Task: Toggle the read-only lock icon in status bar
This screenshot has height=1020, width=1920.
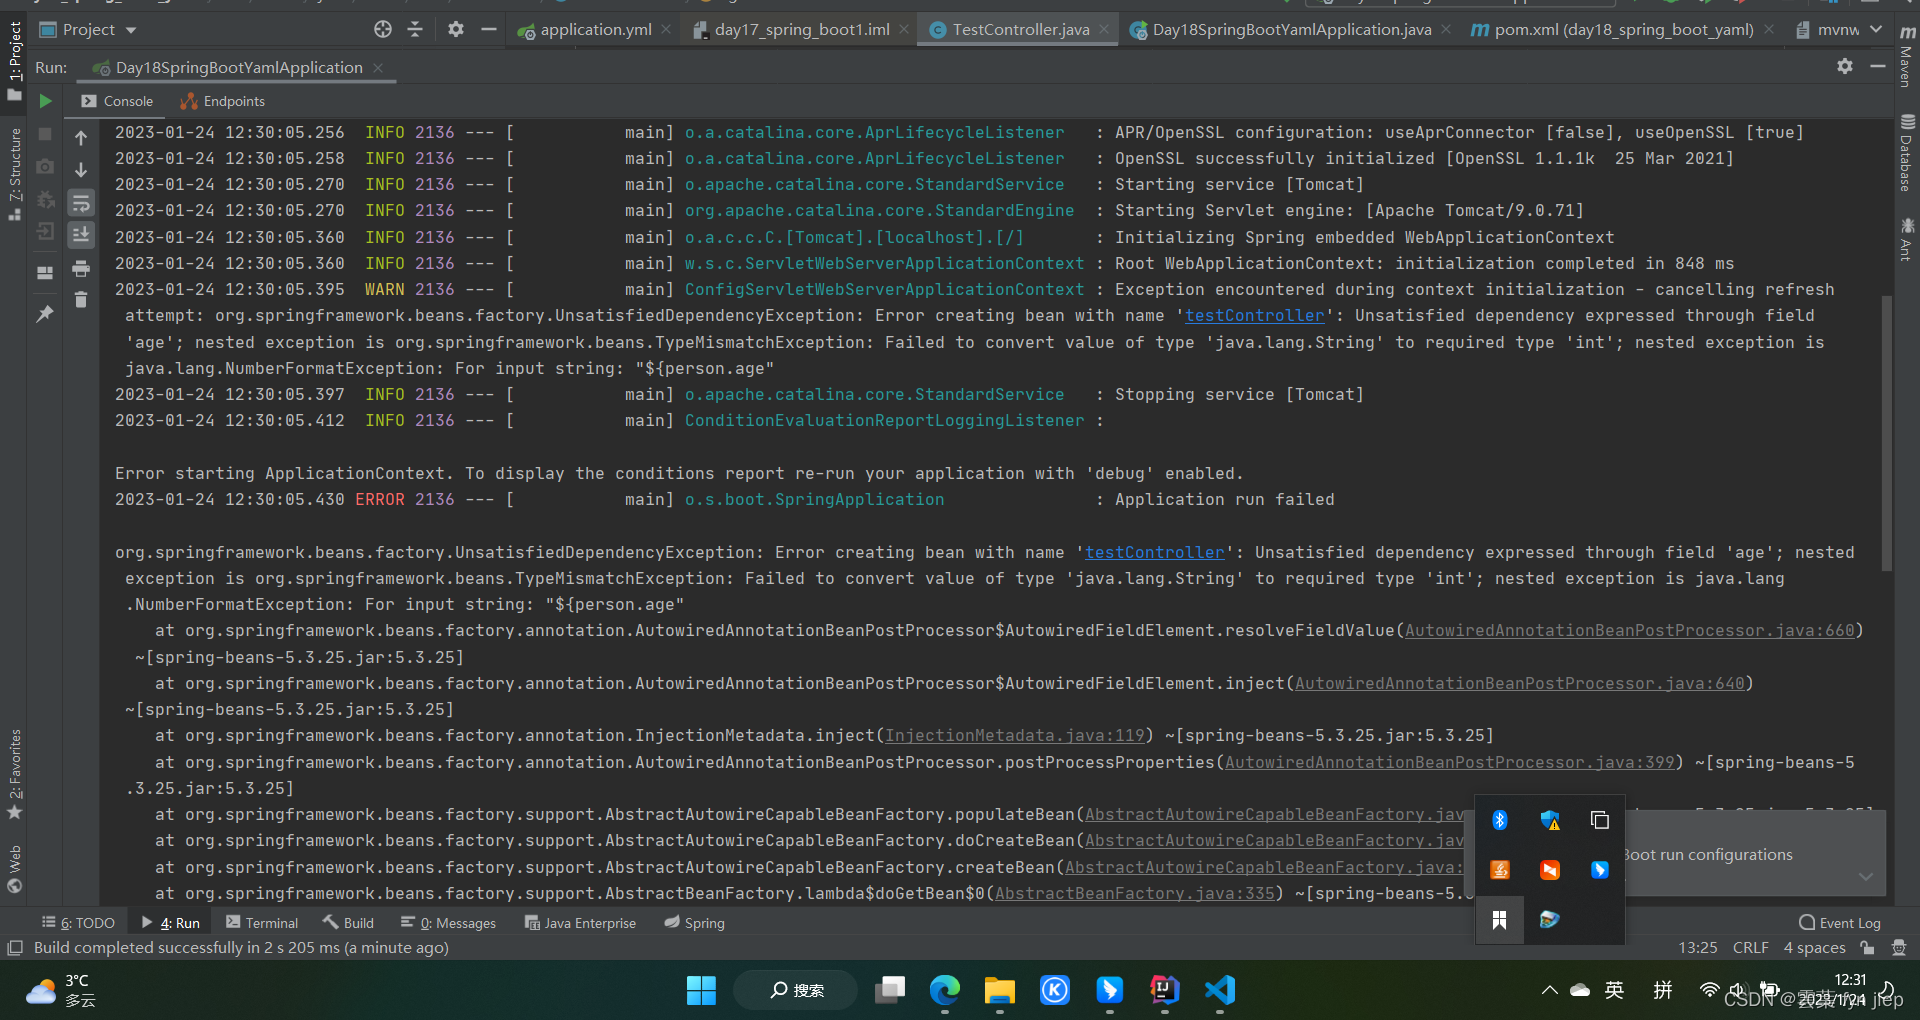Action: click(x=1867, y=947)
